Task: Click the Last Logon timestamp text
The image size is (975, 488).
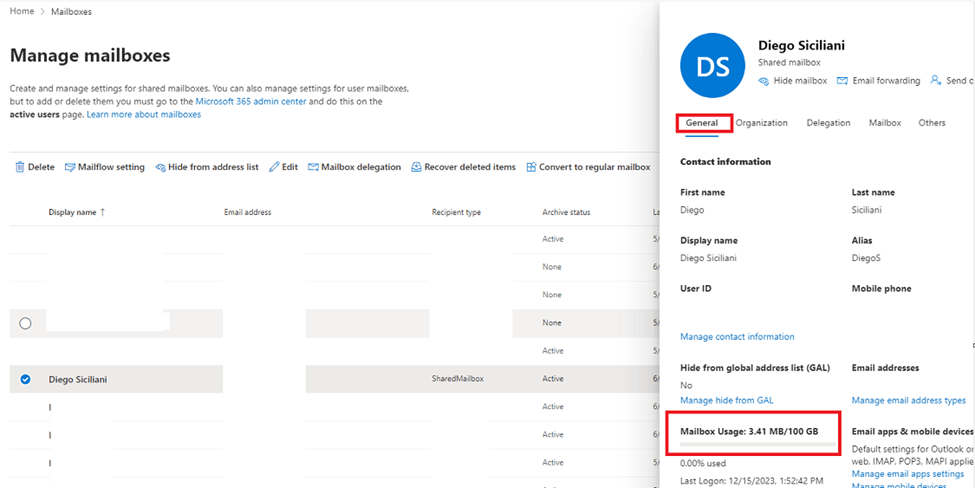Action: 751,481
